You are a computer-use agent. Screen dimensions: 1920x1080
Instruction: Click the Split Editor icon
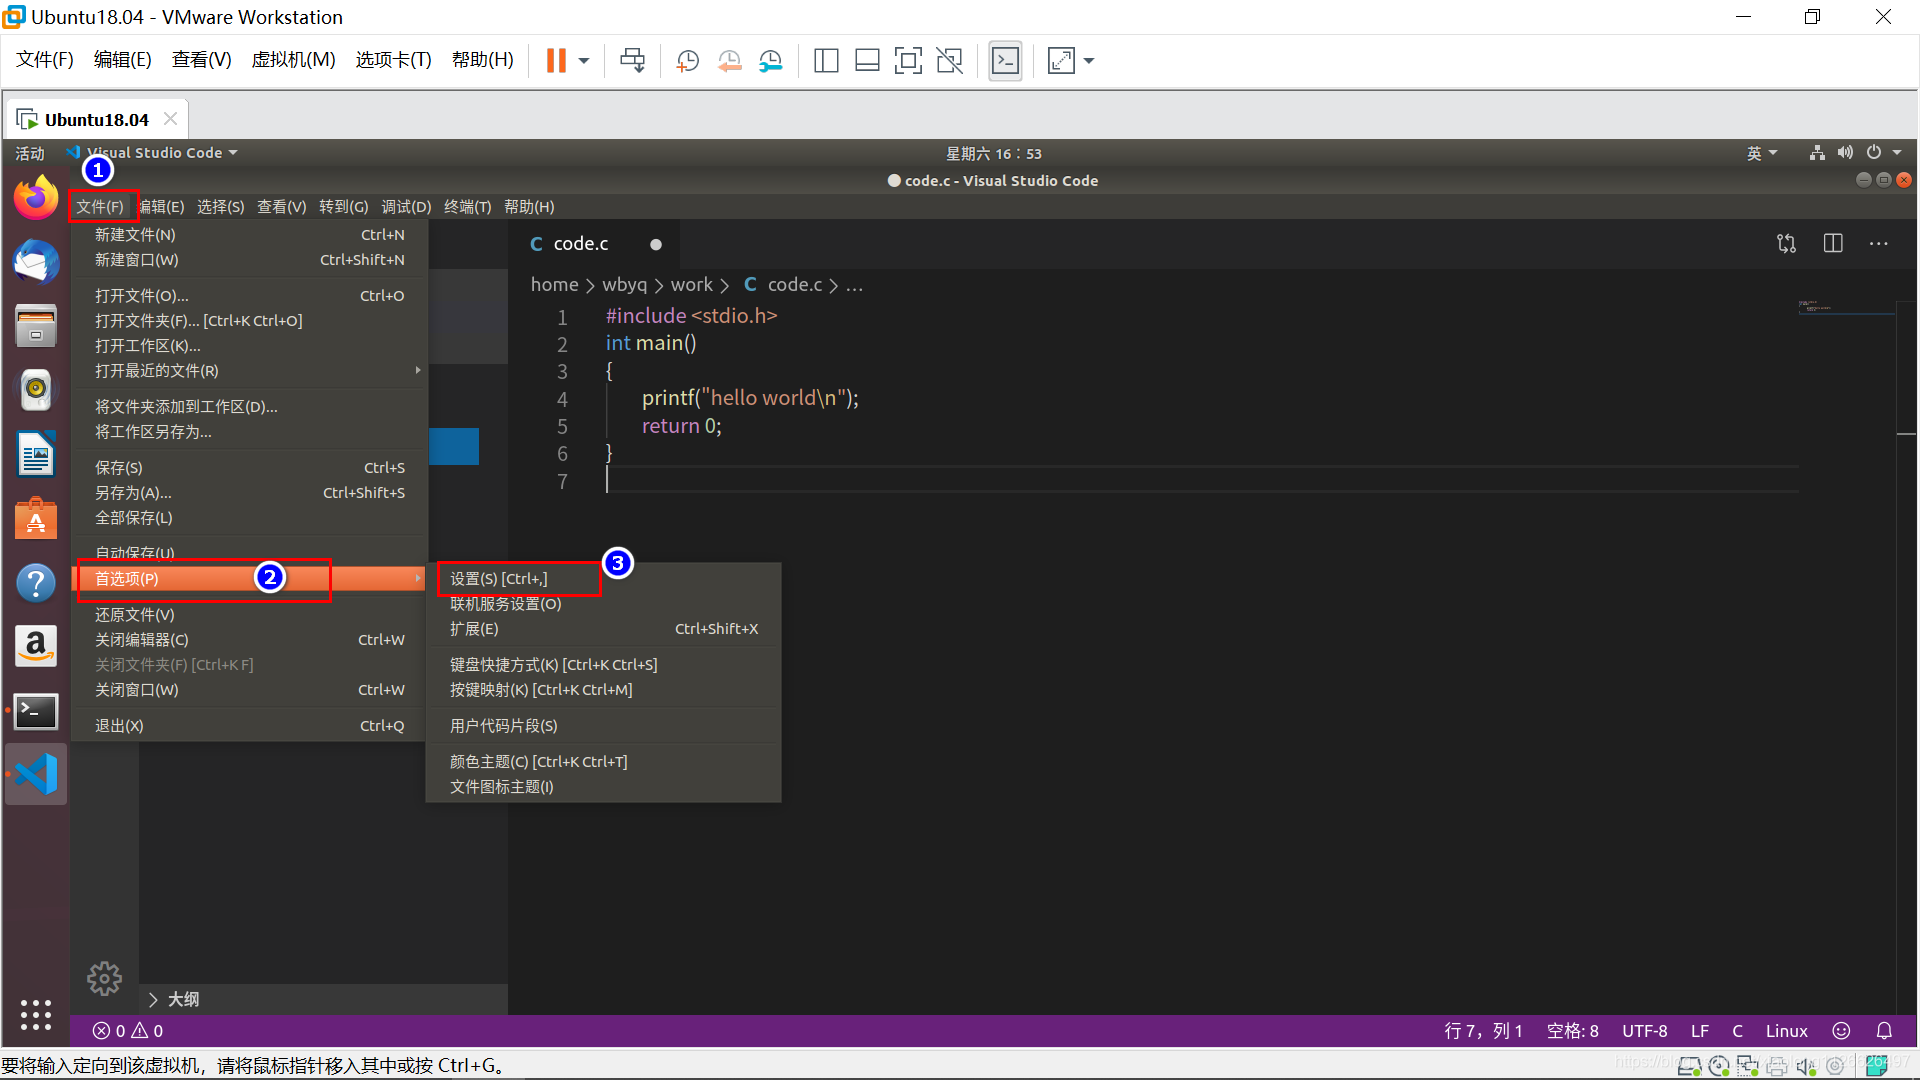click(x=1832, y=244)
